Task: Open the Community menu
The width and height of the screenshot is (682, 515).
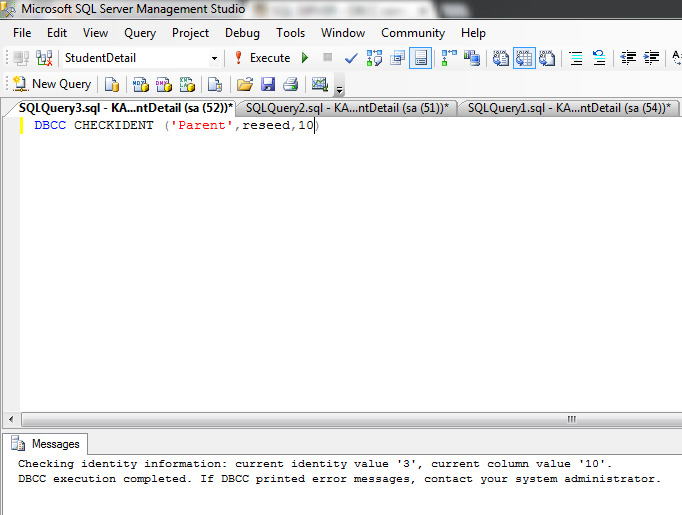Action: (413, 33)
